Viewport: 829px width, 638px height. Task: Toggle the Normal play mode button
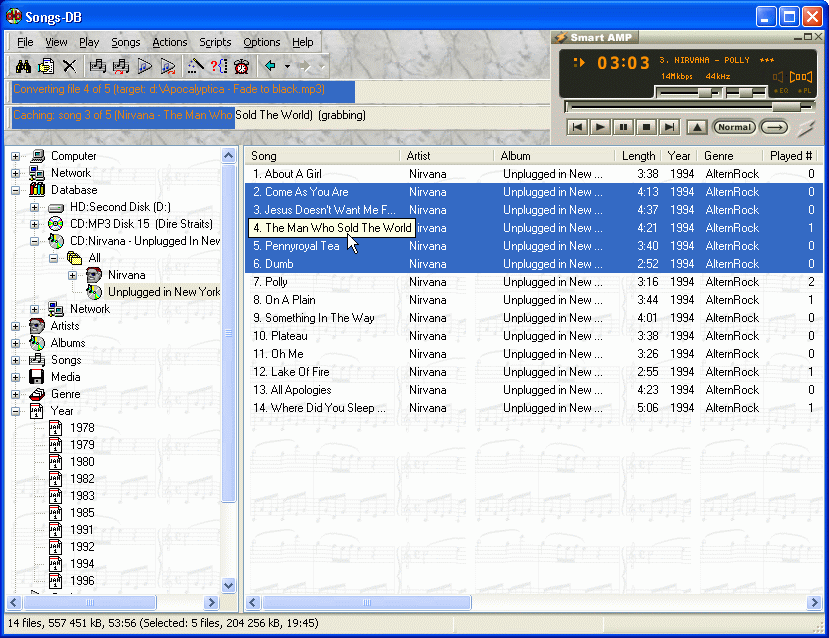pos(734,127)
